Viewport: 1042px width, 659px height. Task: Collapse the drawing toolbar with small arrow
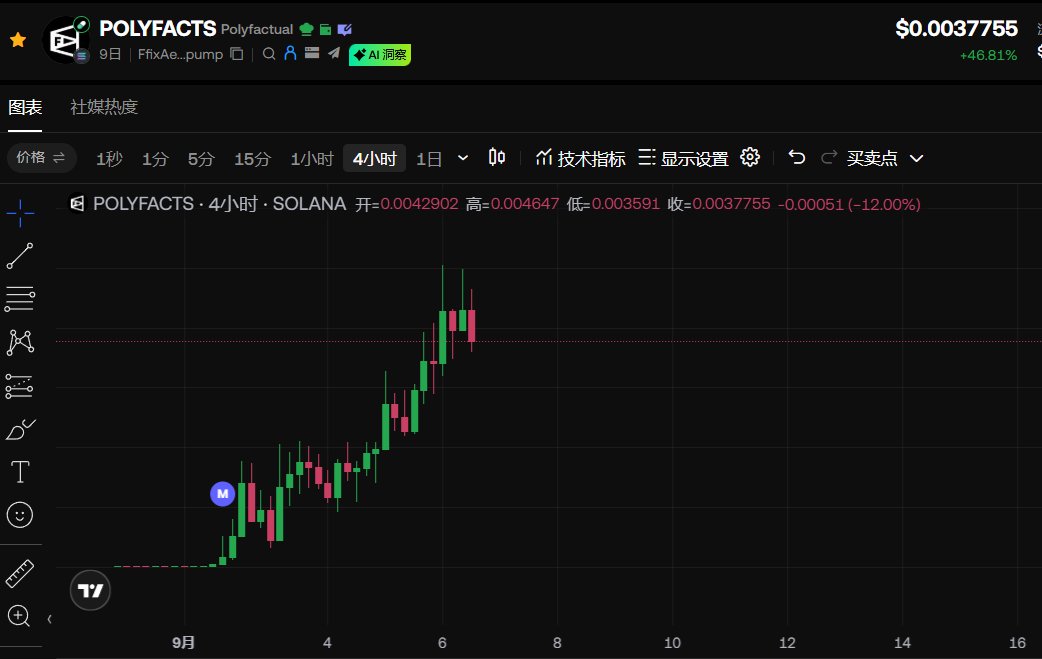[49, 619]
